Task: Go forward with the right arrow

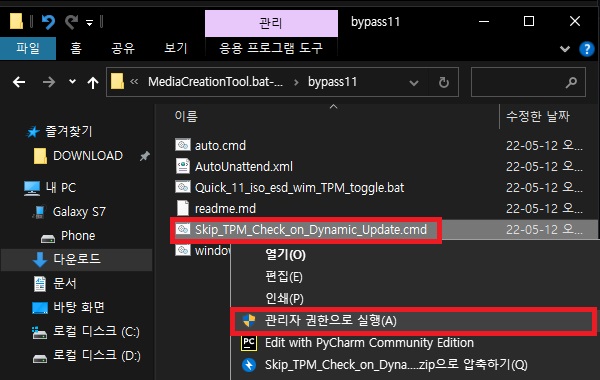Action: pos(49,82)
